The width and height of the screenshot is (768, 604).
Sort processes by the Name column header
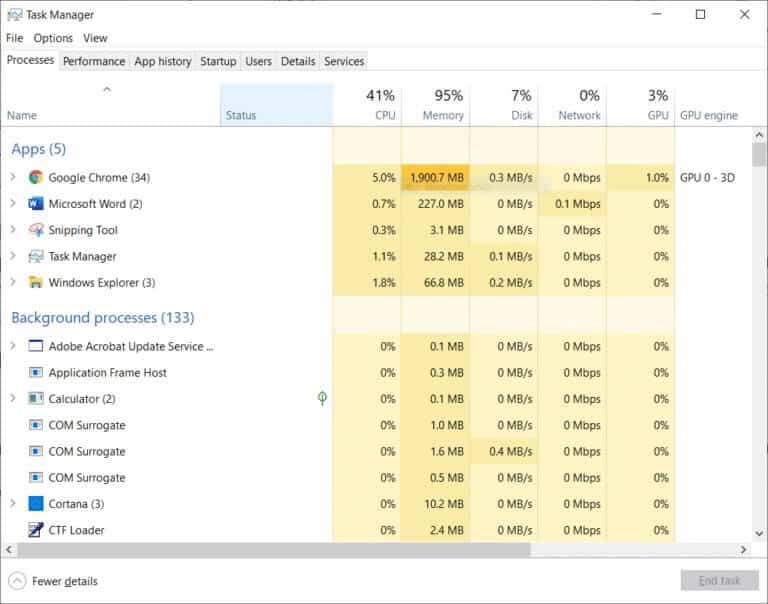[111, 105]
